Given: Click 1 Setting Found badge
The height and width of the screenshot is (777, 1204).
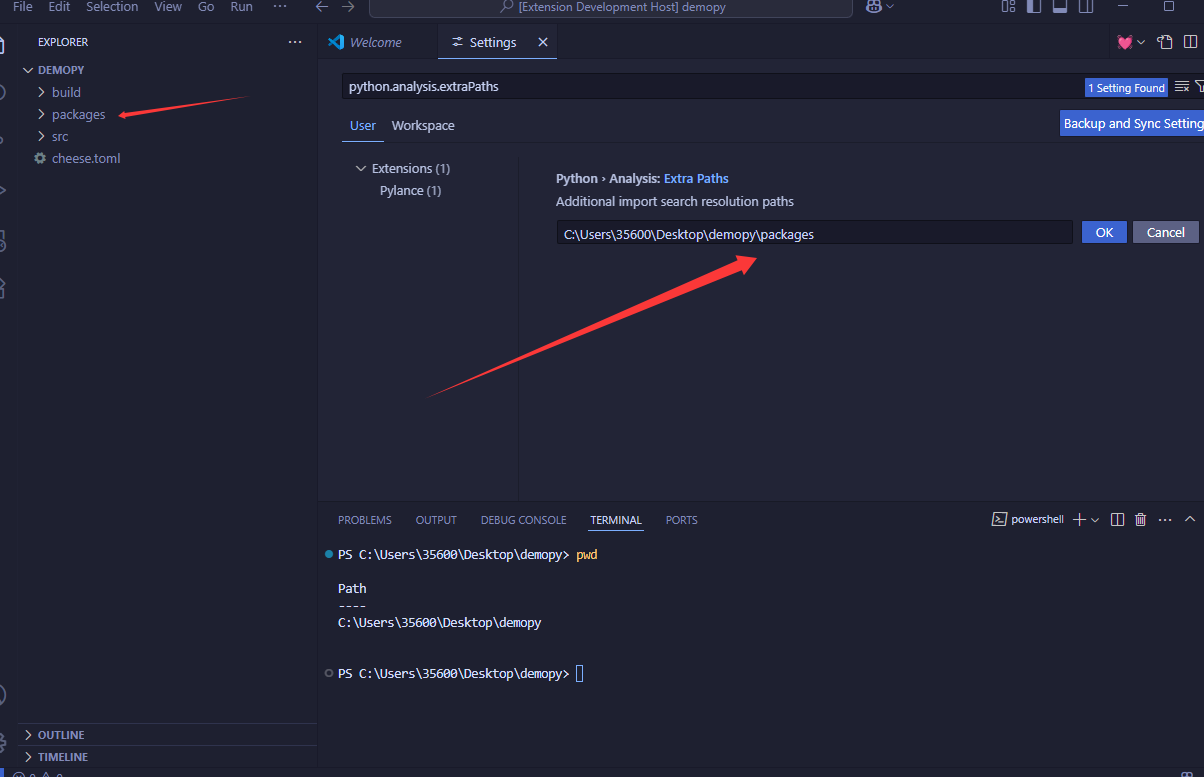Looking at the screenshot, I should point(1127,88).
